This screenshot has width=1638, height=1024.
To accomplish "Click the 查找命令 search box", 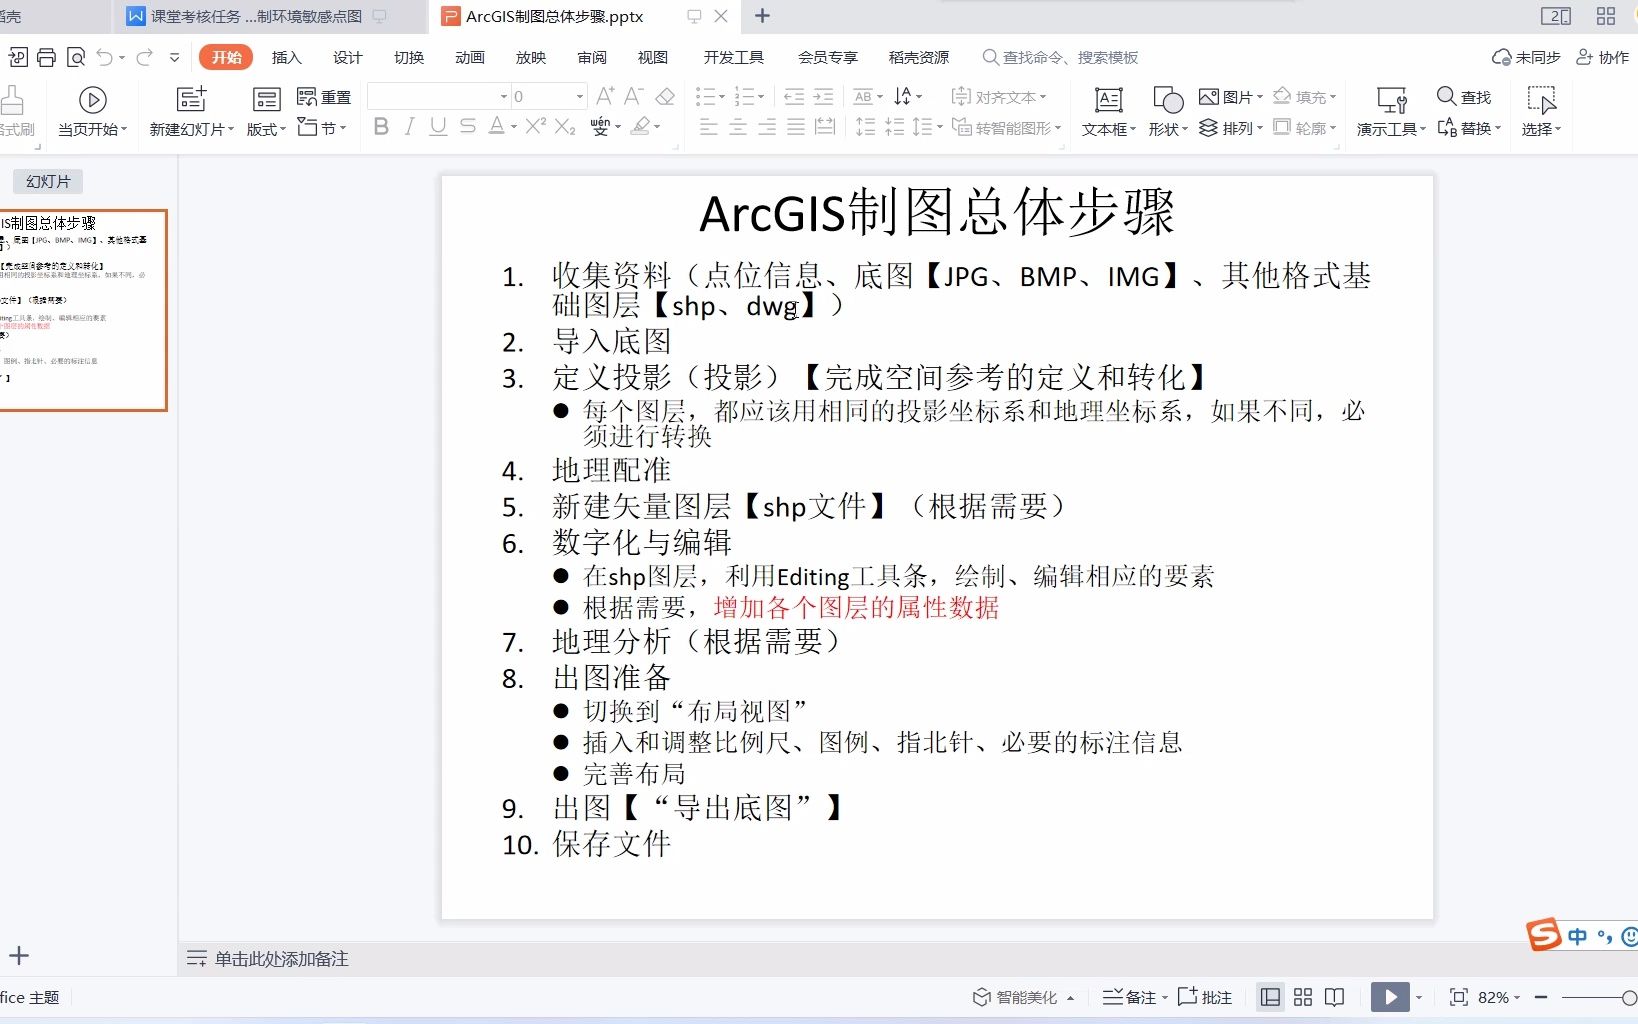I will [x=1060, y=57].
